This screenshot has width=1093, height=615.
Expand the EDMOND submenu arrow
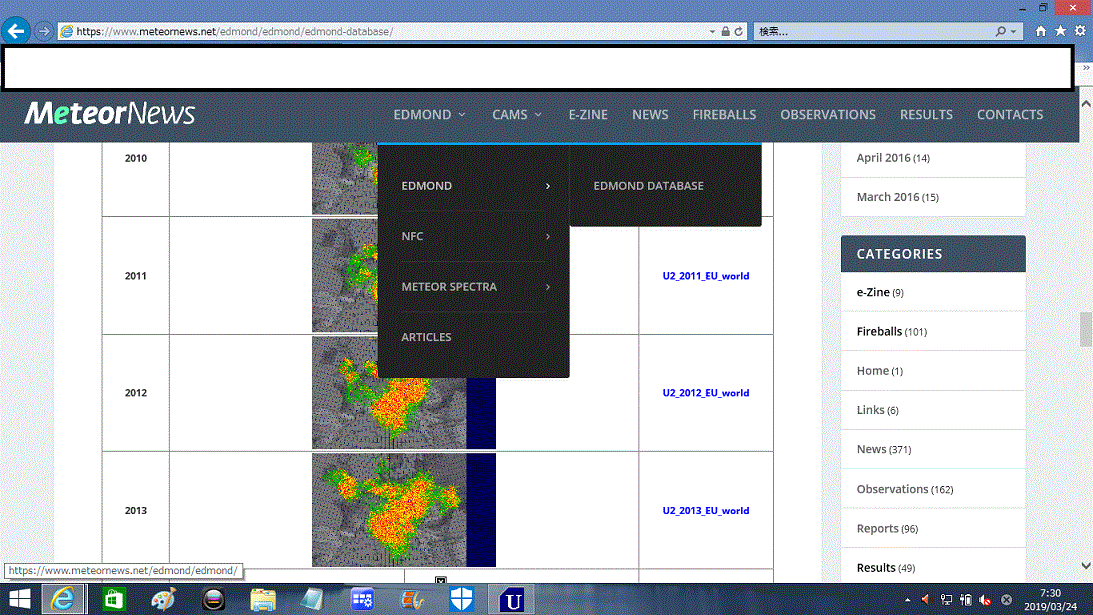click(548, 186)
